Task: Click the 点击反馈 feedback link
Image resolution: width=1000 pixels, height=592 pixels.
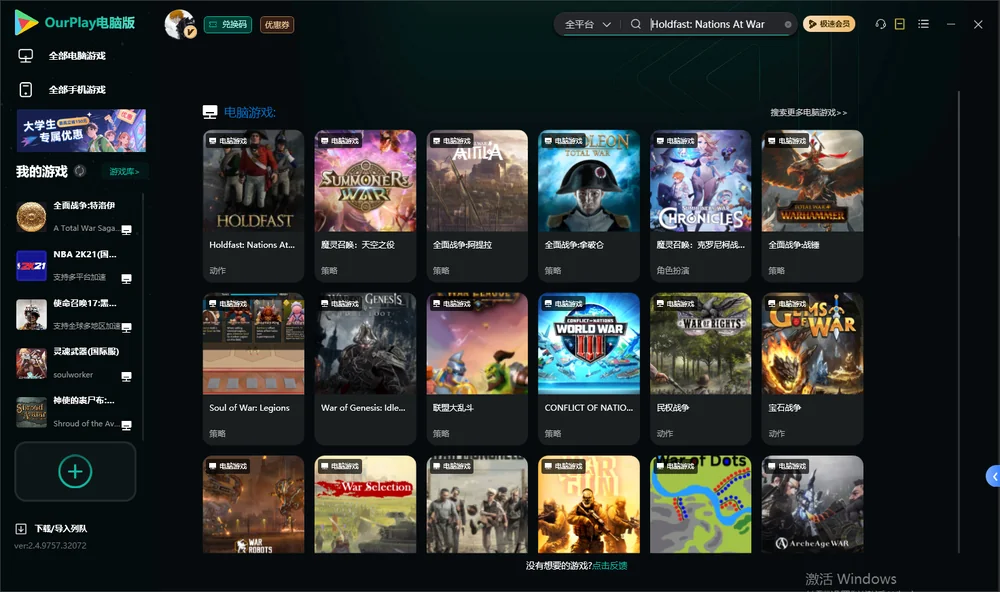Action: tap(610, 565)
